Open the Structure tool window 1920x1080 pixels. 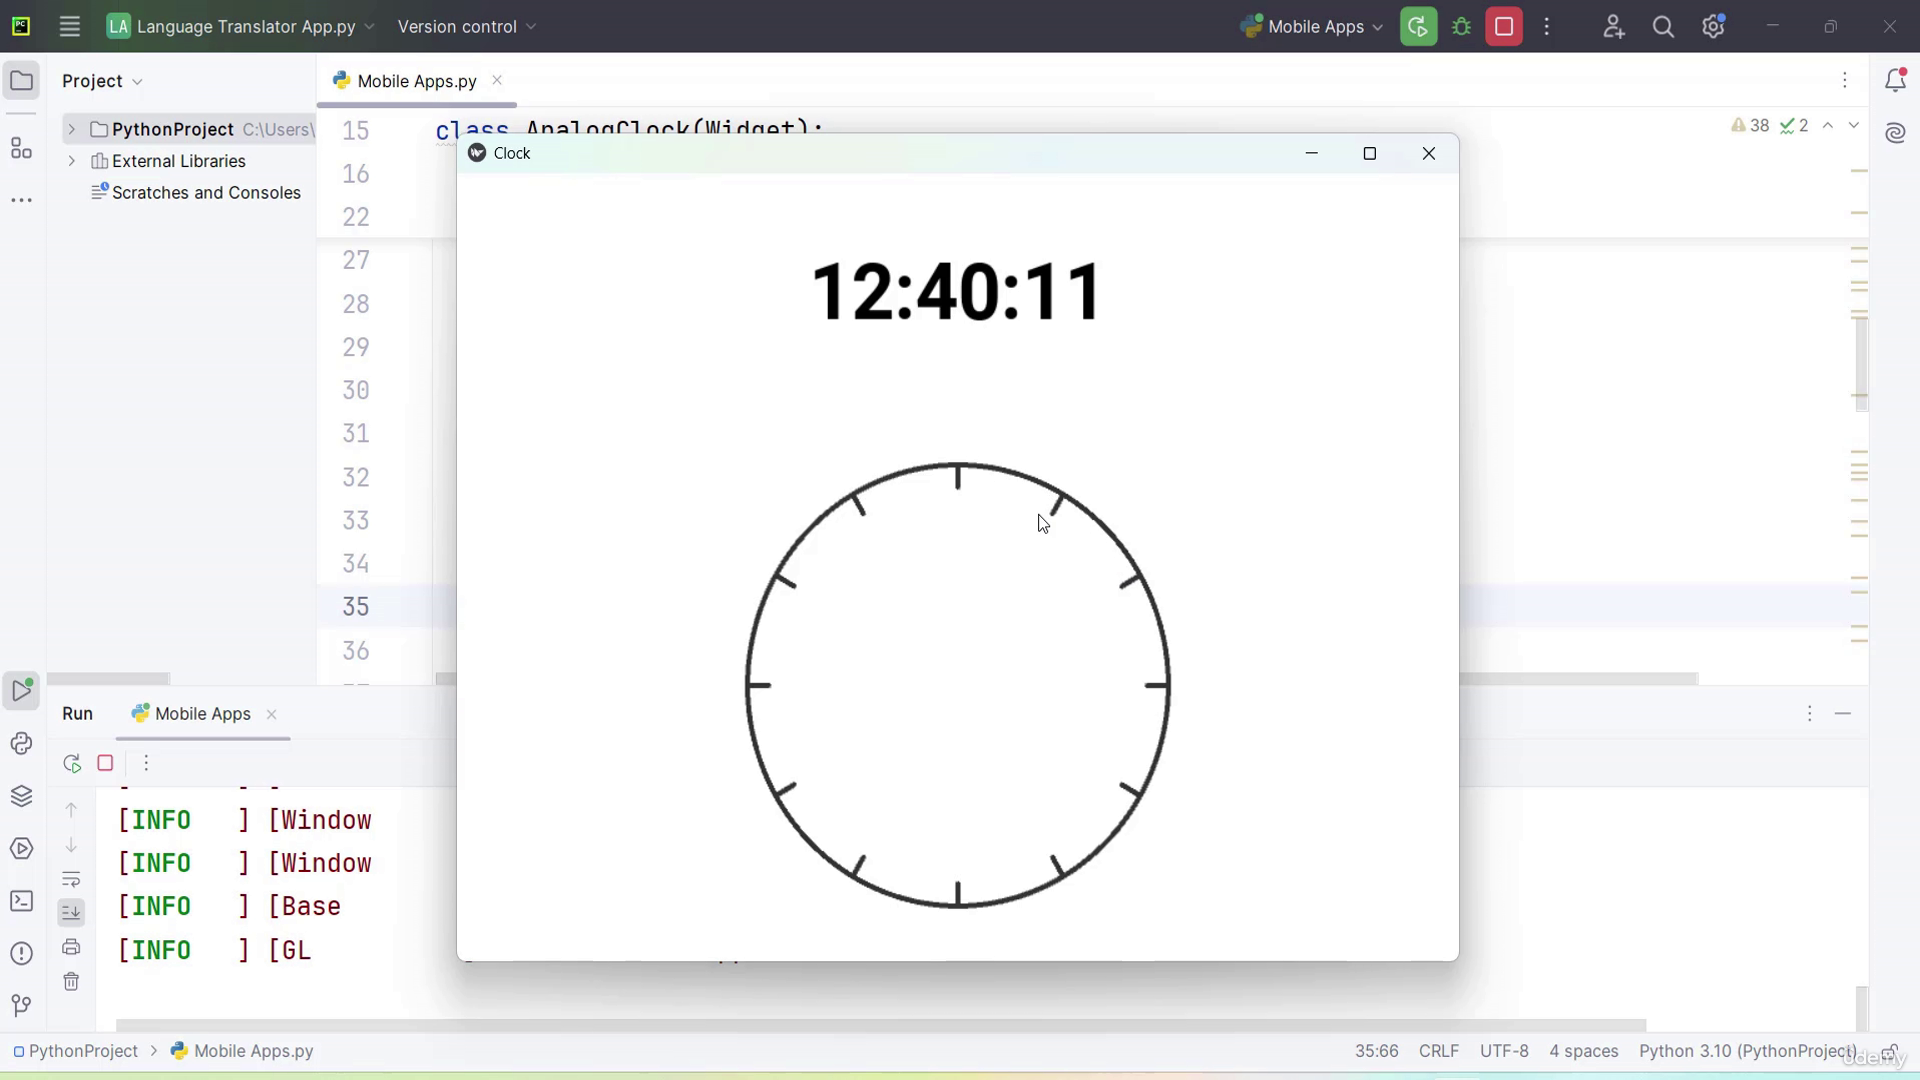pos(21,148)
